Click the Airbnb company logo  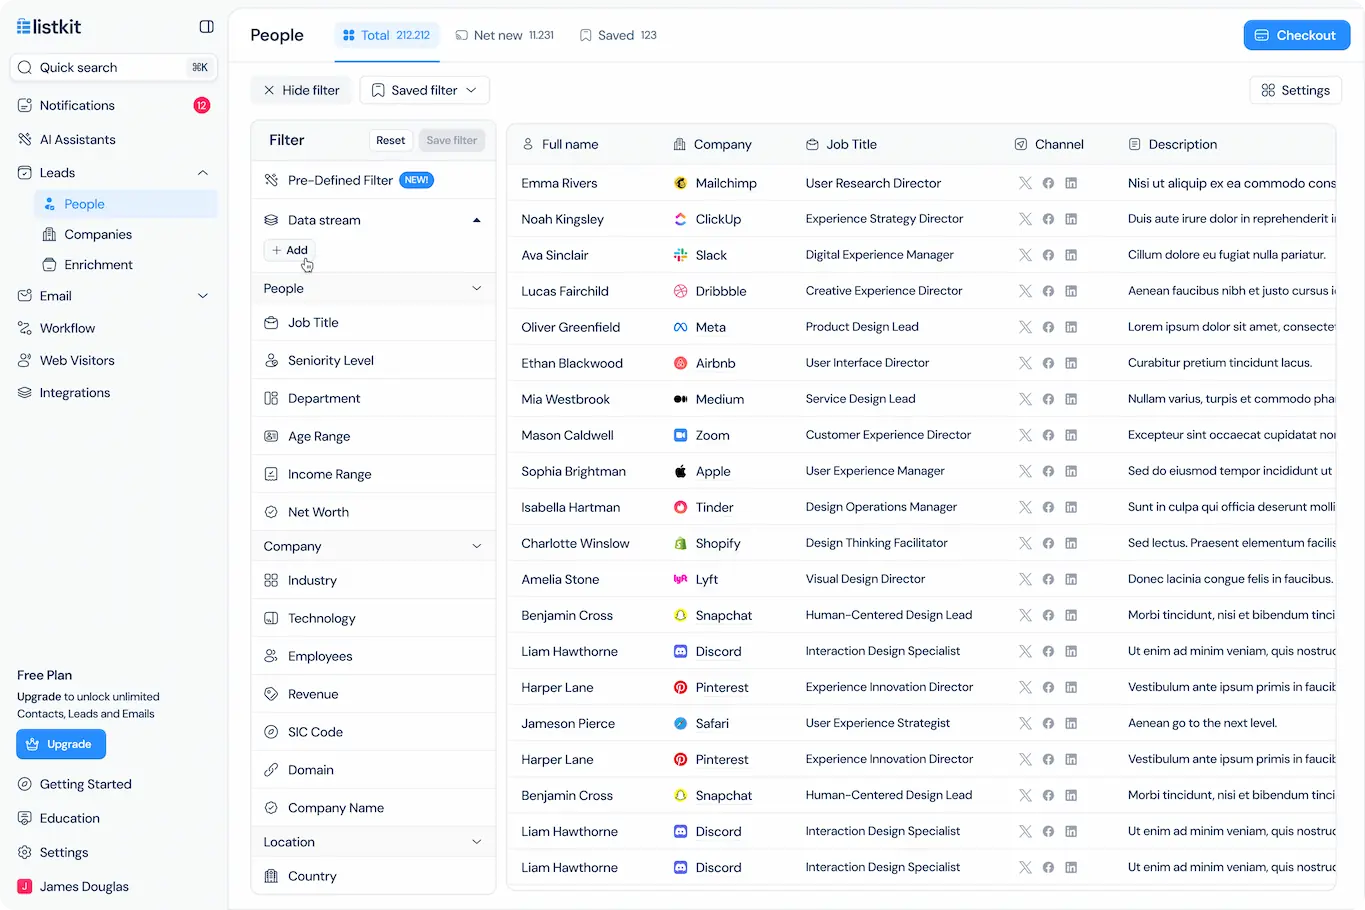click(680, 363)
